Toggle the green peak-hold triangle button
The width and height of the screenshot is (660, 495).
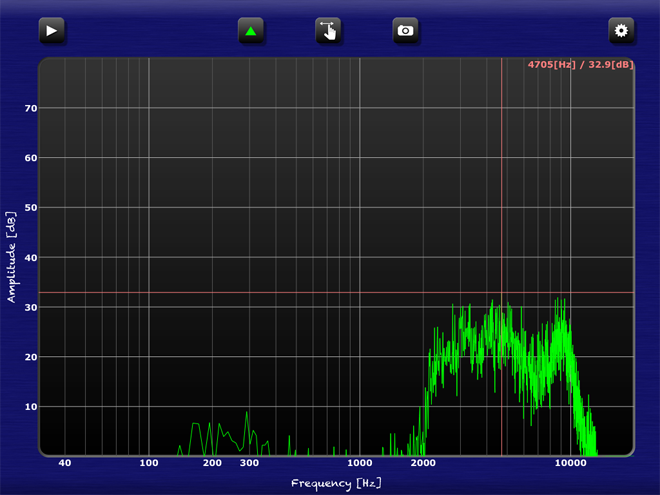(x=251, y=31)
